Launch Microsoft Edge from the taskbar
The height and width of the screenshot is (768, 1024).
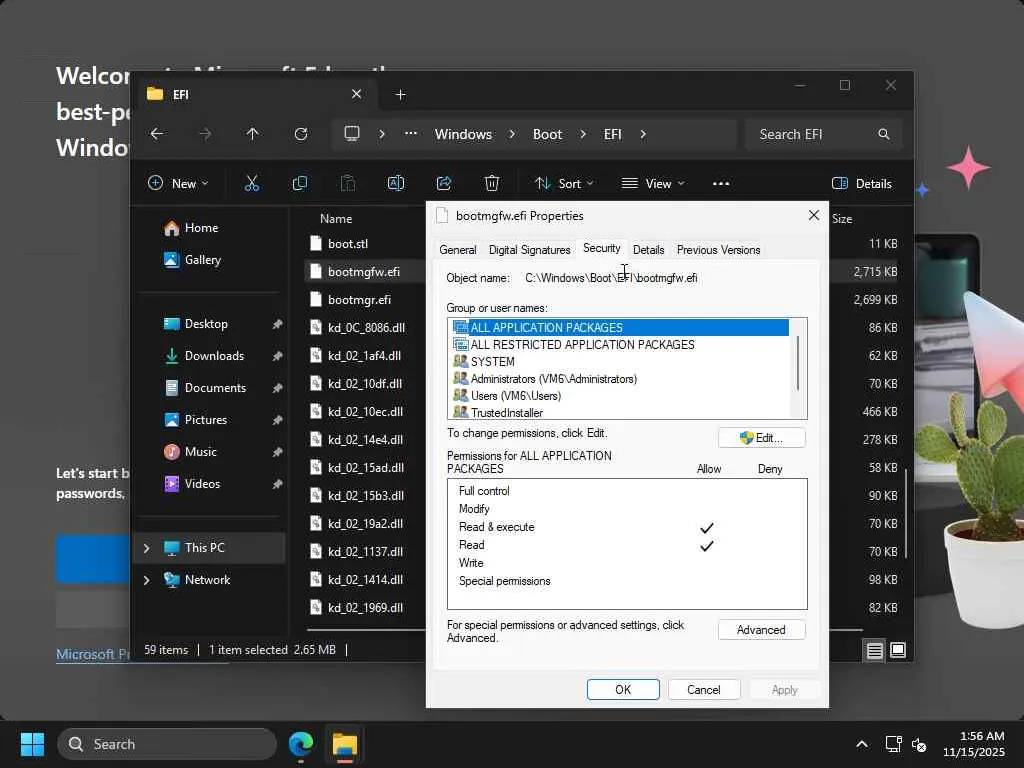pyautogui.click(x=301, y=744)
